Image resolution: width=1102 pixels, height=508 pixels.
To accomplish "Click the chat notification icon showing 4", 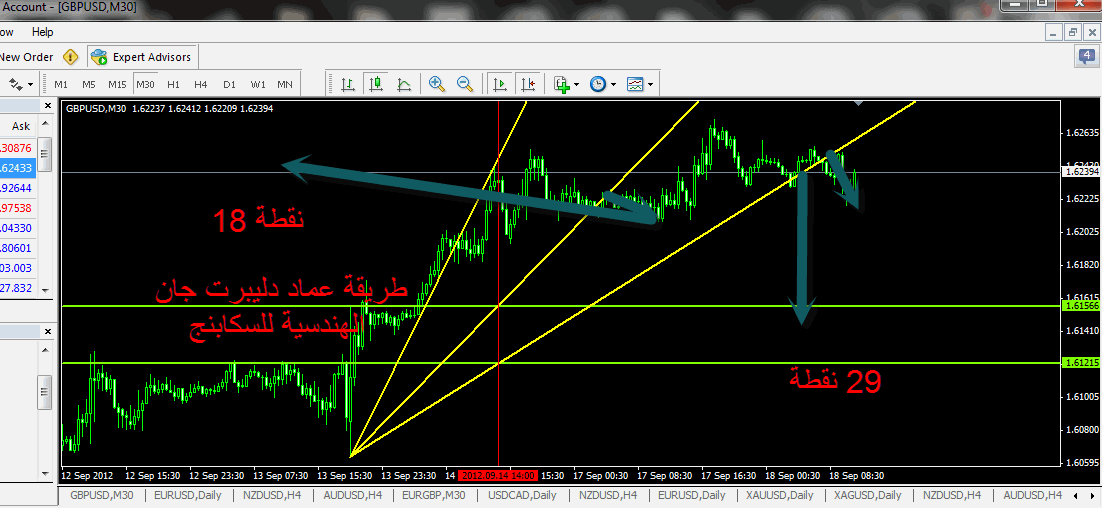I will tap(1088, 56).
